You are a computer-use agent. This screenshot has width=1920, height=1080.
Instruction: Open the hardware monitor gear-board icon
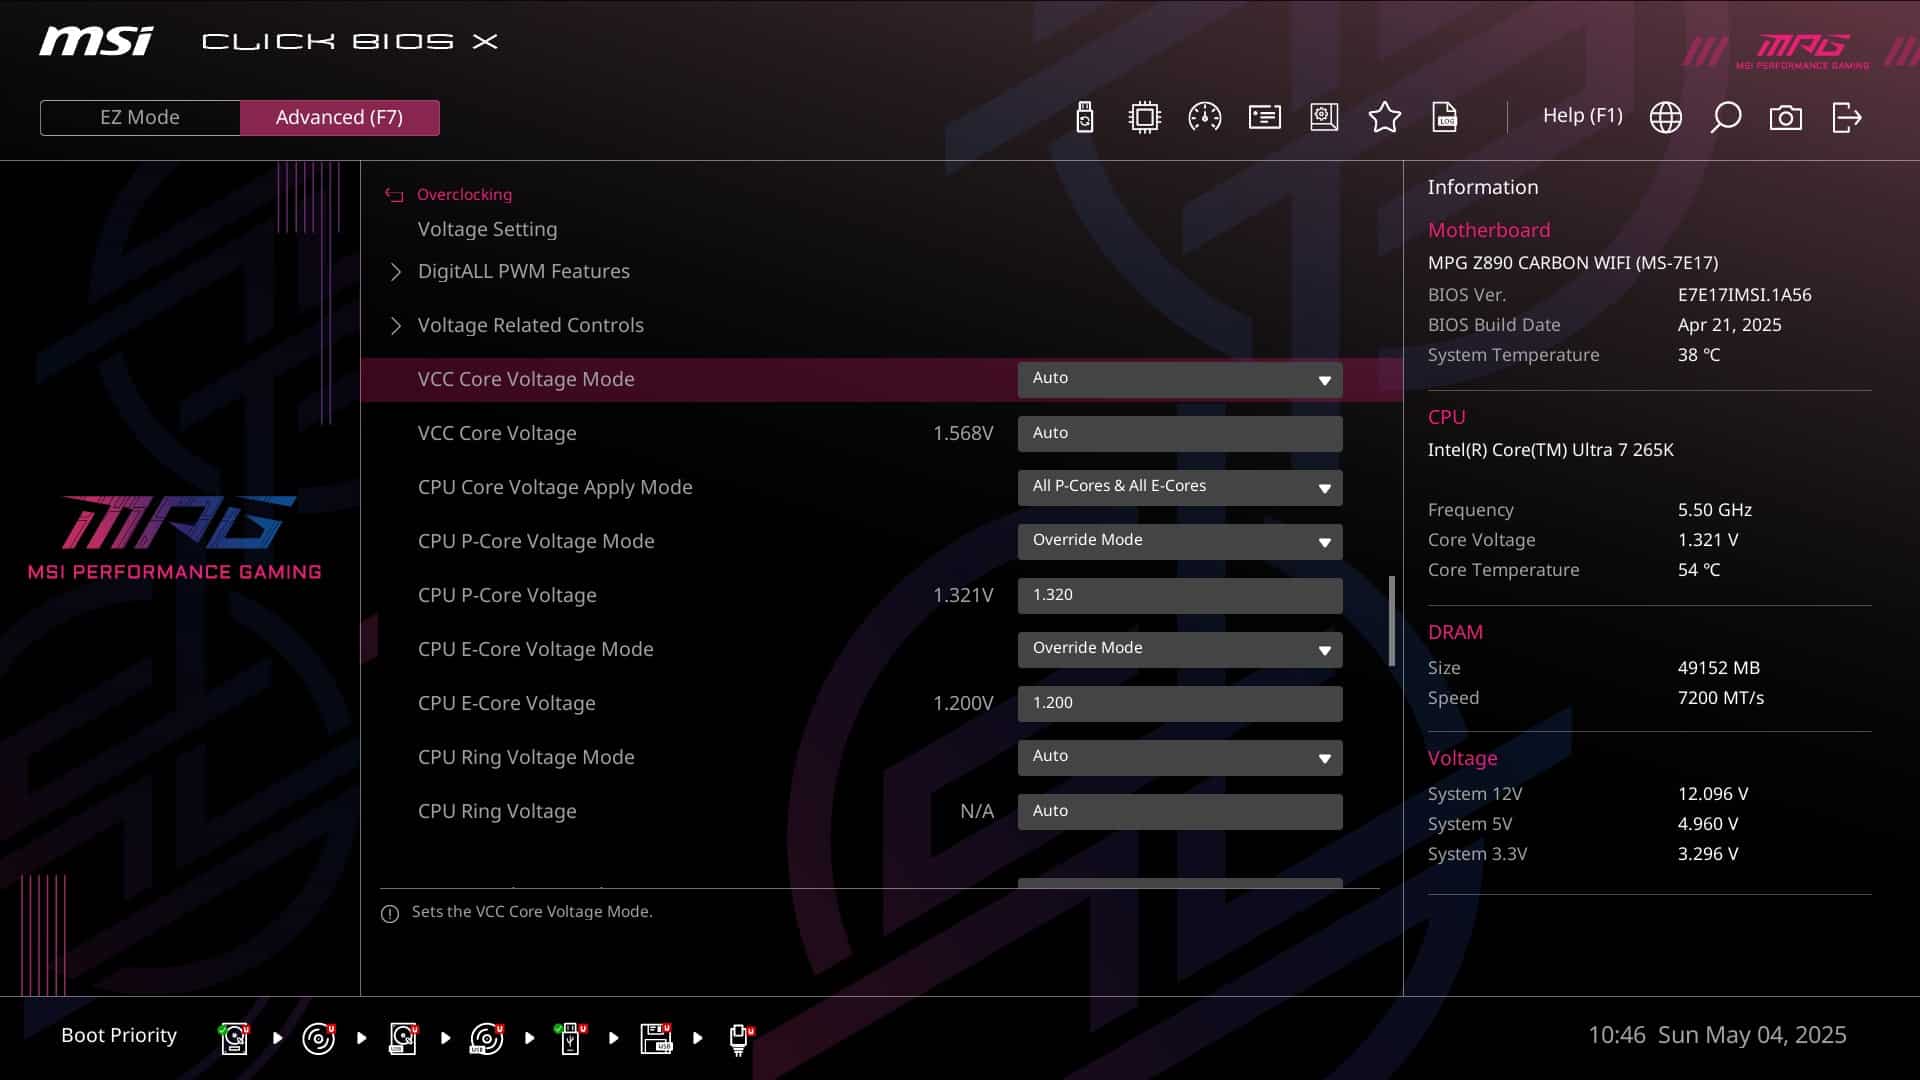pyautogui.click(x=1324, y=117)
